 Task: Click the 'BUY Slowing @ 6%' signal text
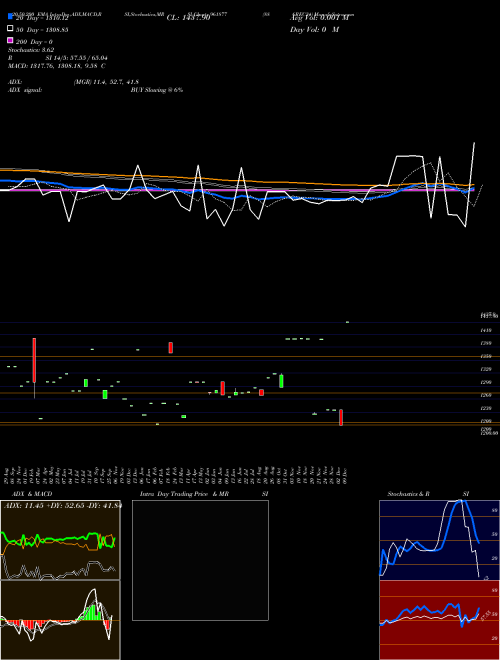tap(157, 90)
